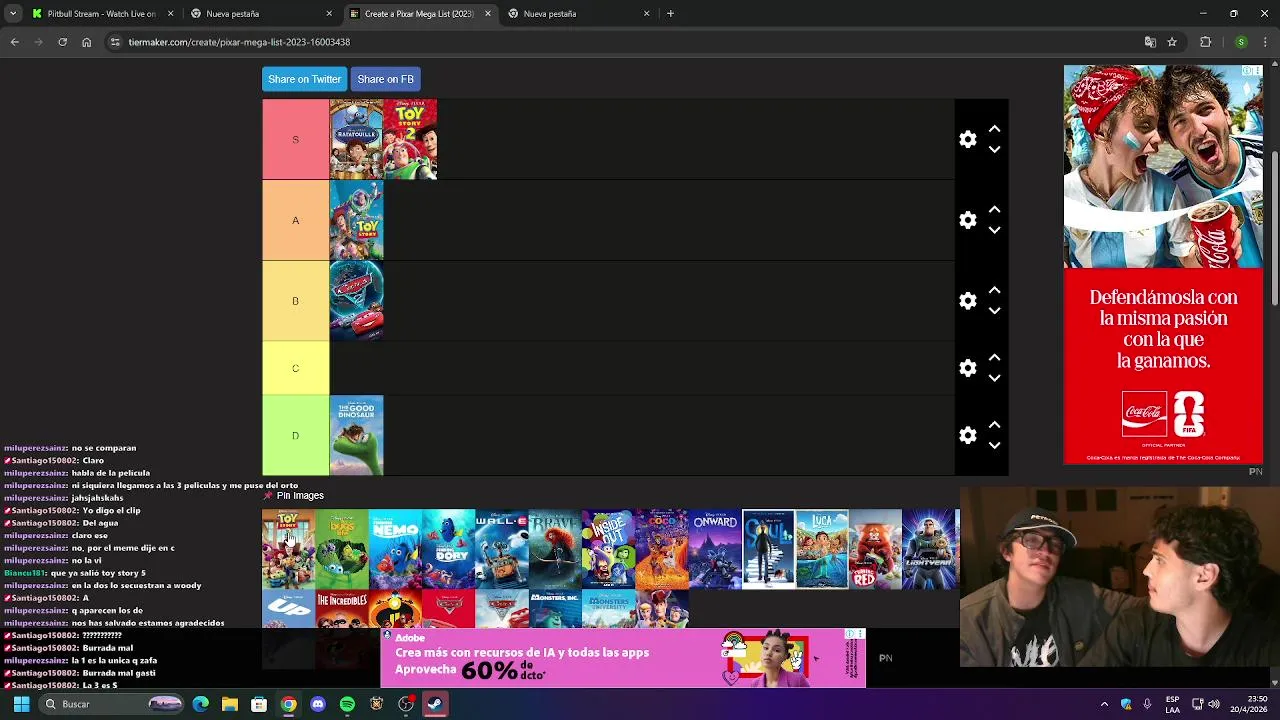1280x720 pixels.
Task: Move A tier row up with arrow
Action: coord(994,210)
